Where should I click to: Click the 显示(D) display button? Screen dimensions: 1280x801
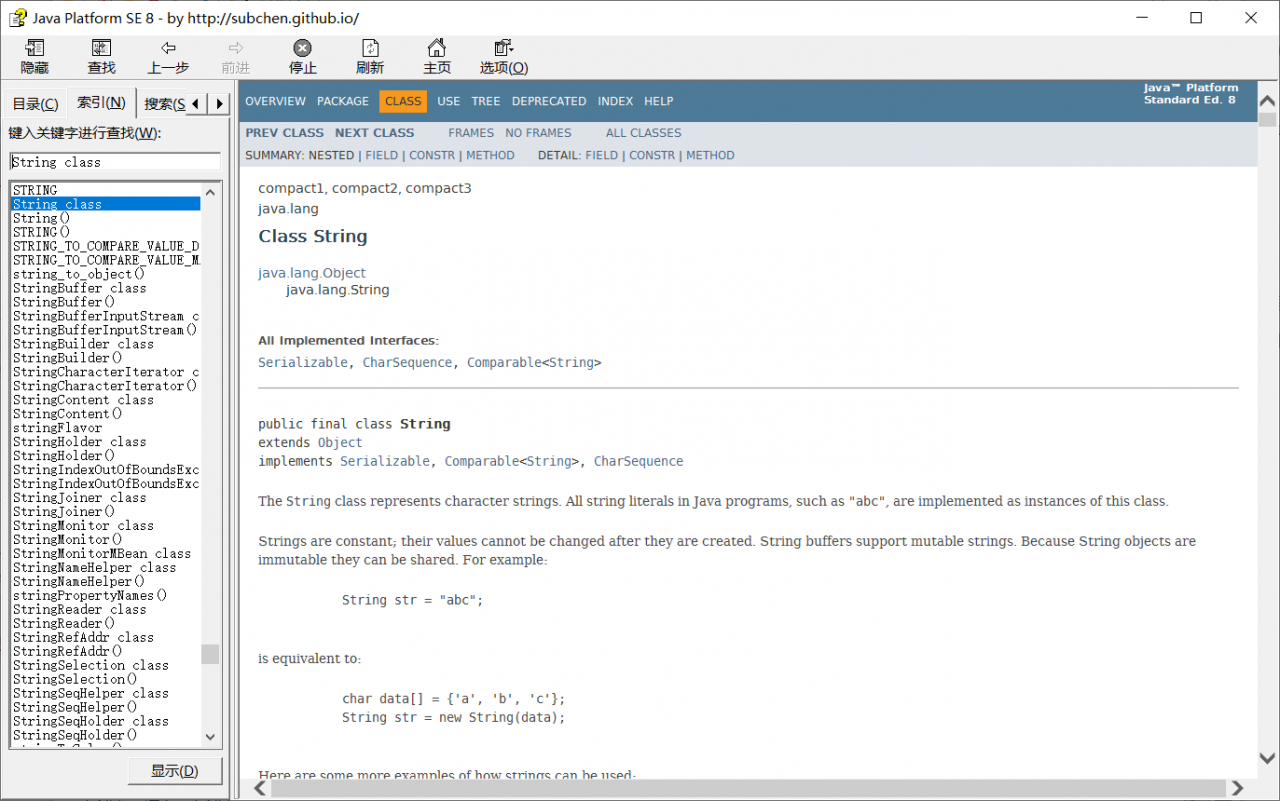click(x=175, y=771)
